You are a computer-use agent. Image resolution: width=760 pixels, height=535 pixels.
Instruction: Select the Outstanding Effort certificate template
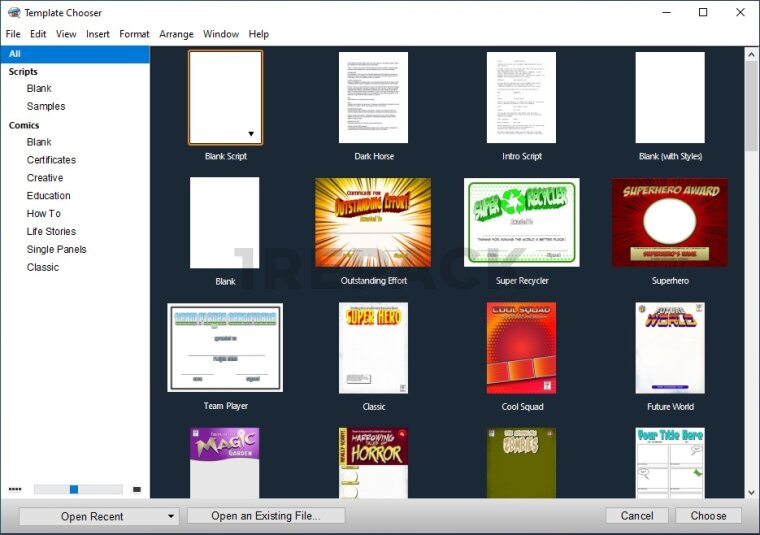[x=373, y=222]
